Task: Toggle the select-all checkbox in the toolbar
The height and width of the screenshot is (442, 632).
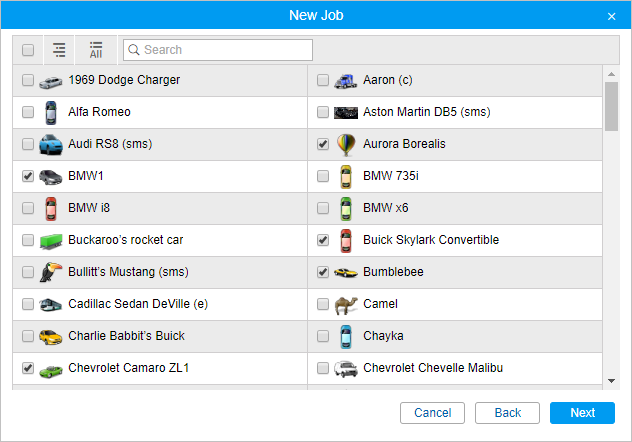Action: [28, 50]
